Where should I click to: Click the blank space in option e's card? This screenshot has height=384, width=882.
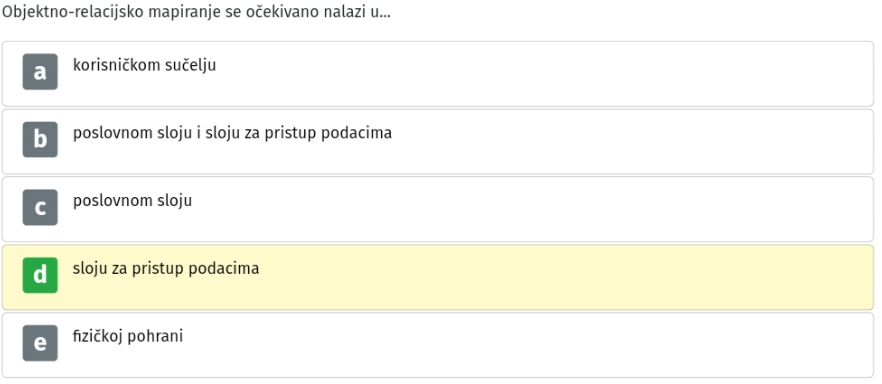pos(562,345)
